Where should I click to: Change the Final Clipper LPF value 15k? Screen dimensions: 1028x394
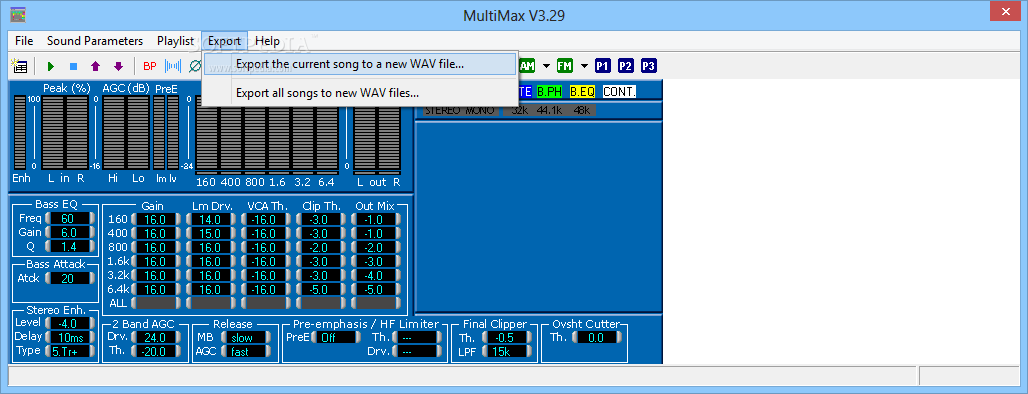(x=507, y=351)
